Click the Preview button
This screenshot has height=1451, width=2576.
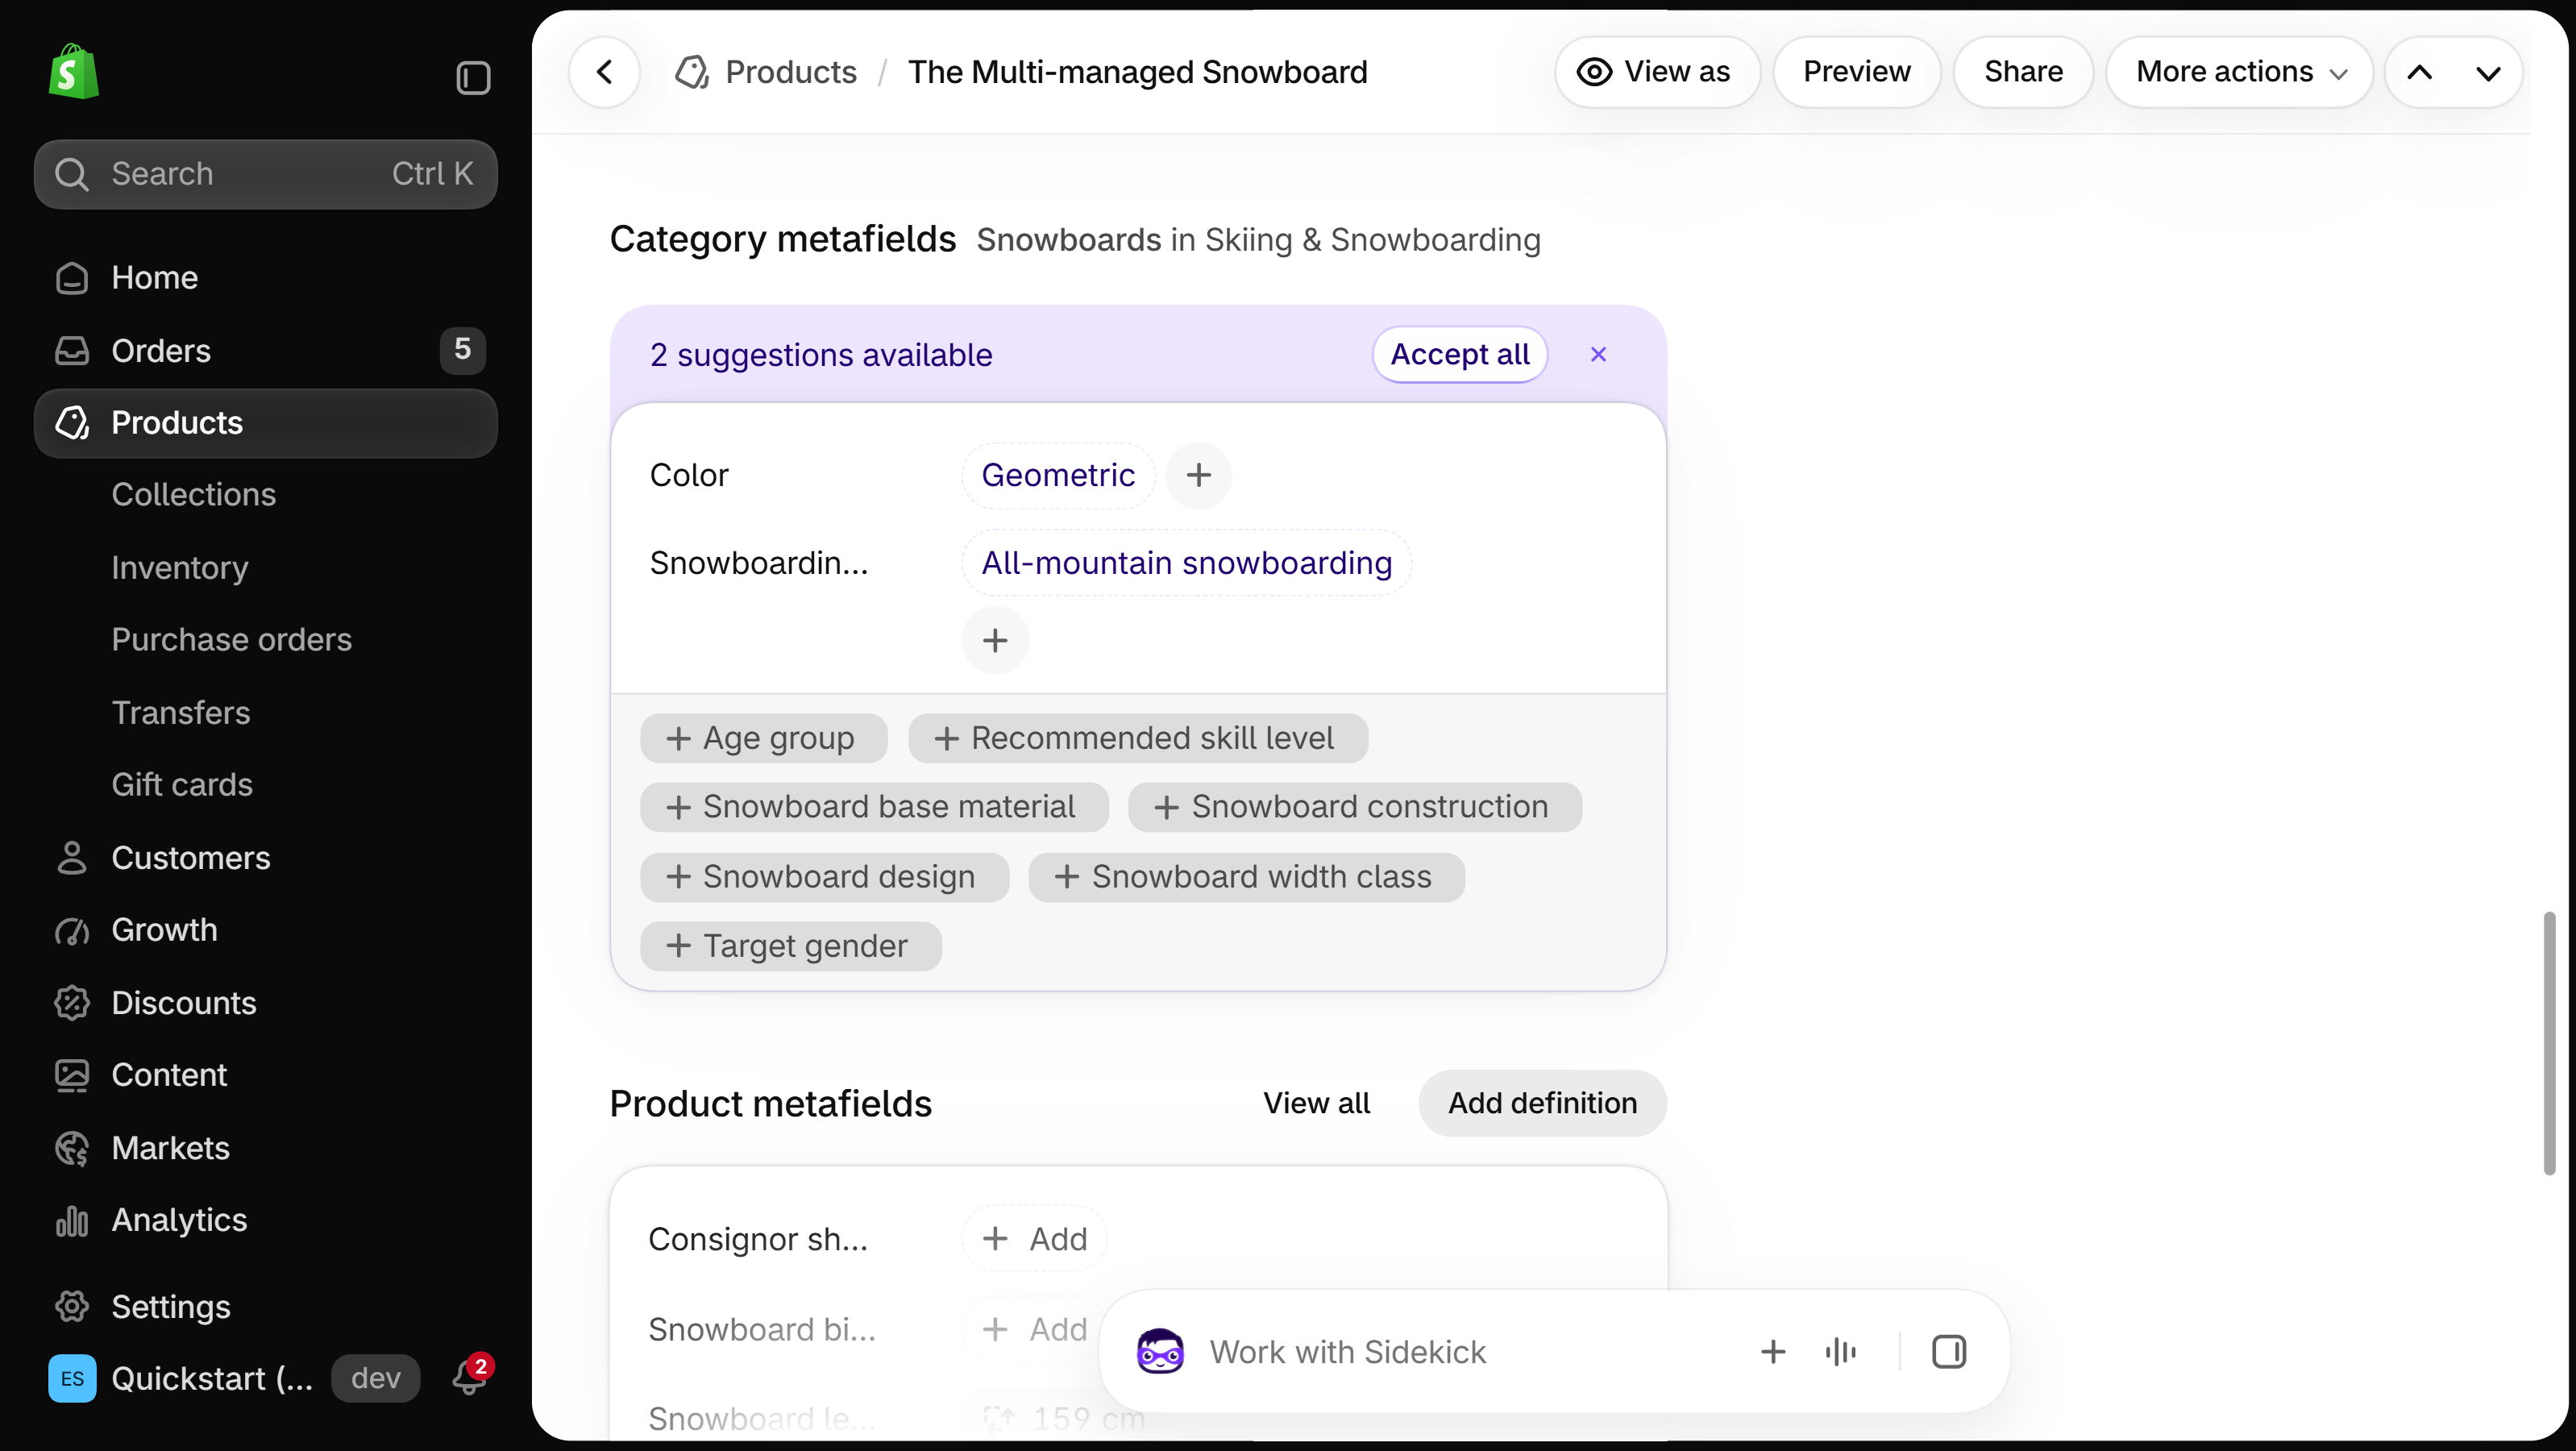(x=1856, y=72)
